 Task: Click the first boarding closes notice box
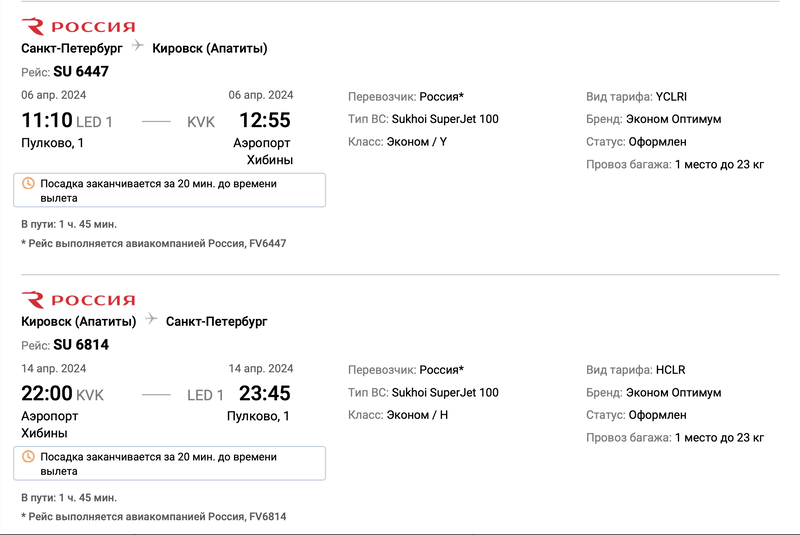169,190
